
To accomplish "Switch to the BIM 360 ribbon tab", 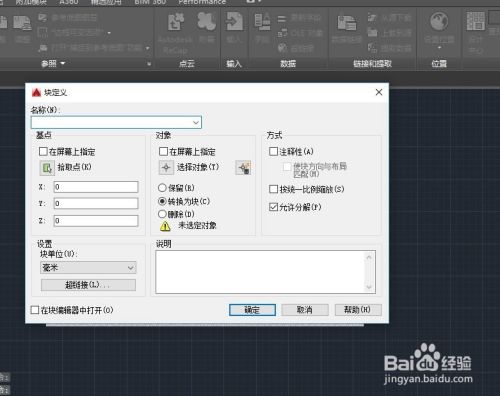I will 150,2.
